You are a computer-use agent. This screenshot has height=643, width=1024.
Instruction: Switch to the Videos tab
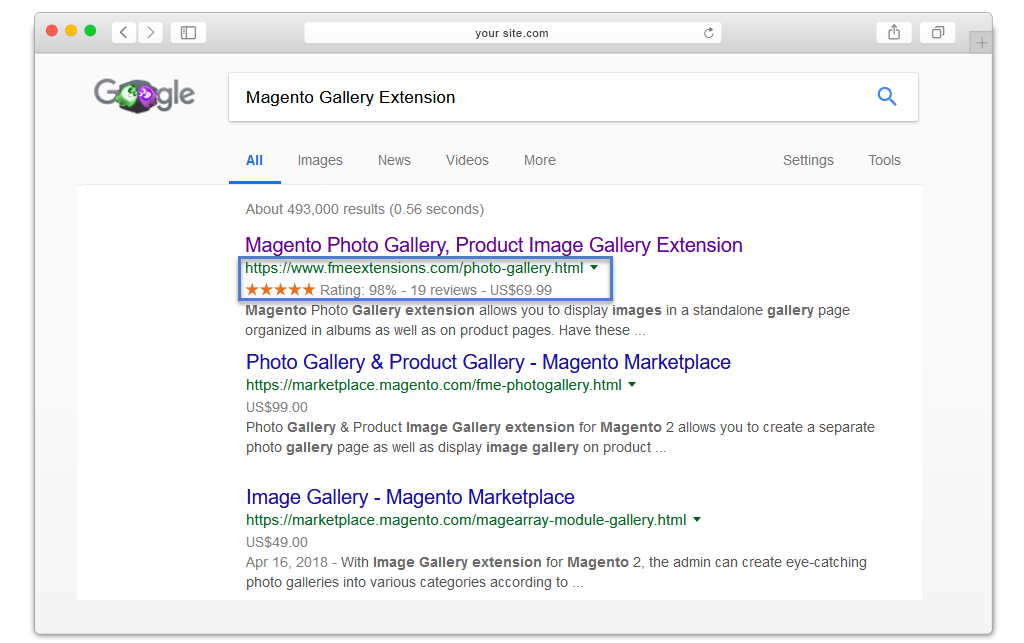[467, 161]
